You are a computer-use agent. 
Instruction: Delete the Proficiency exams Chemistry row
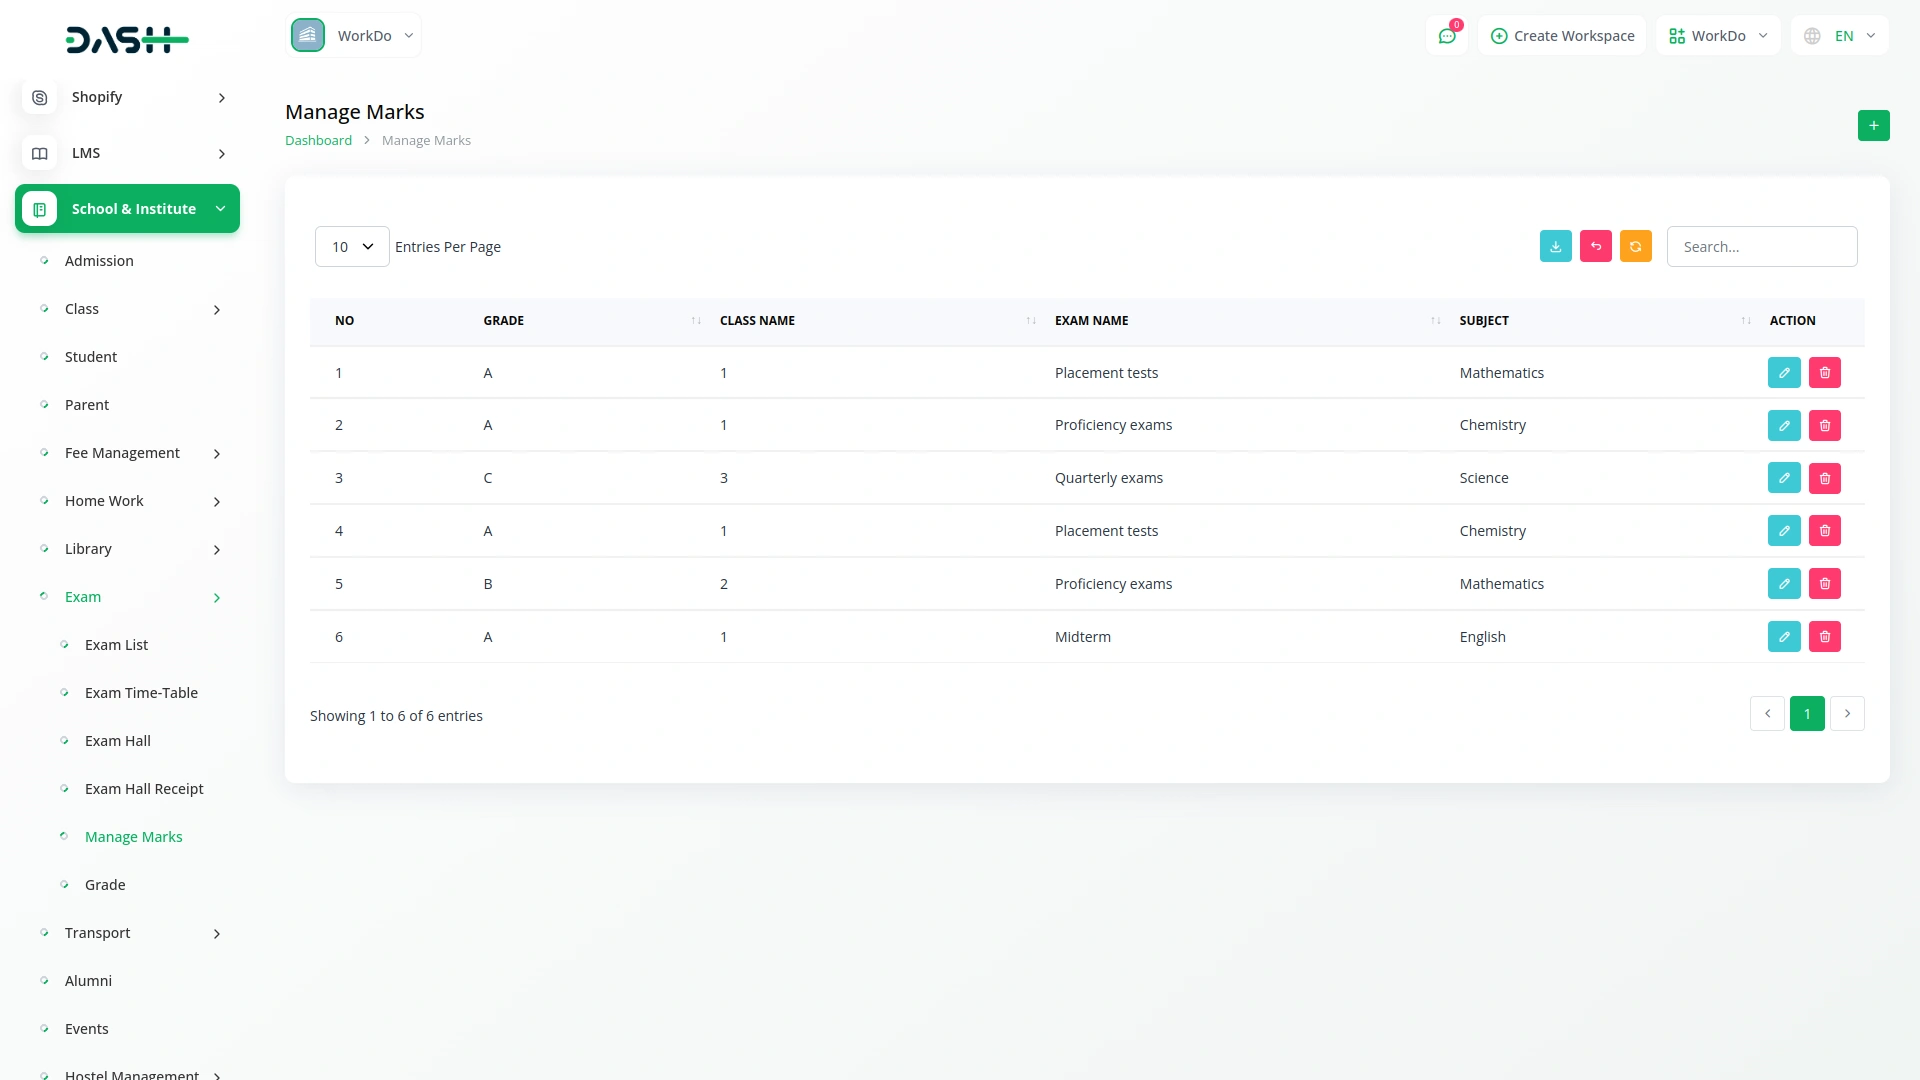pyautogui.click(x=1824, y=426)
